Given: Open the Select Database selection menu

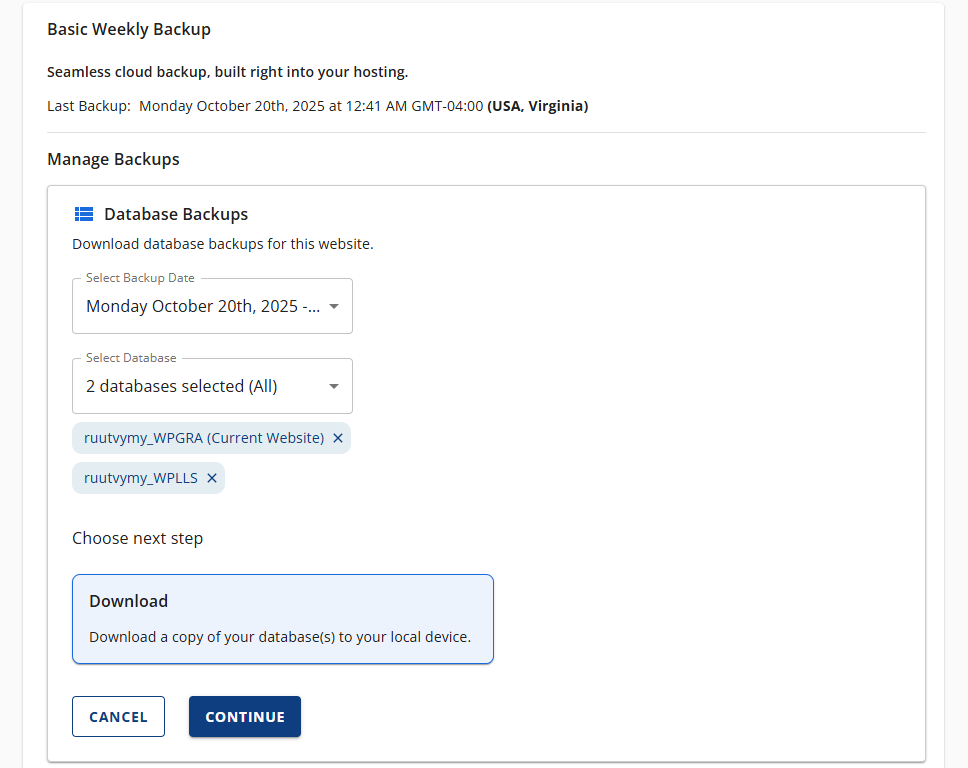Looking at the screenshot, I should tap(212, 386).
